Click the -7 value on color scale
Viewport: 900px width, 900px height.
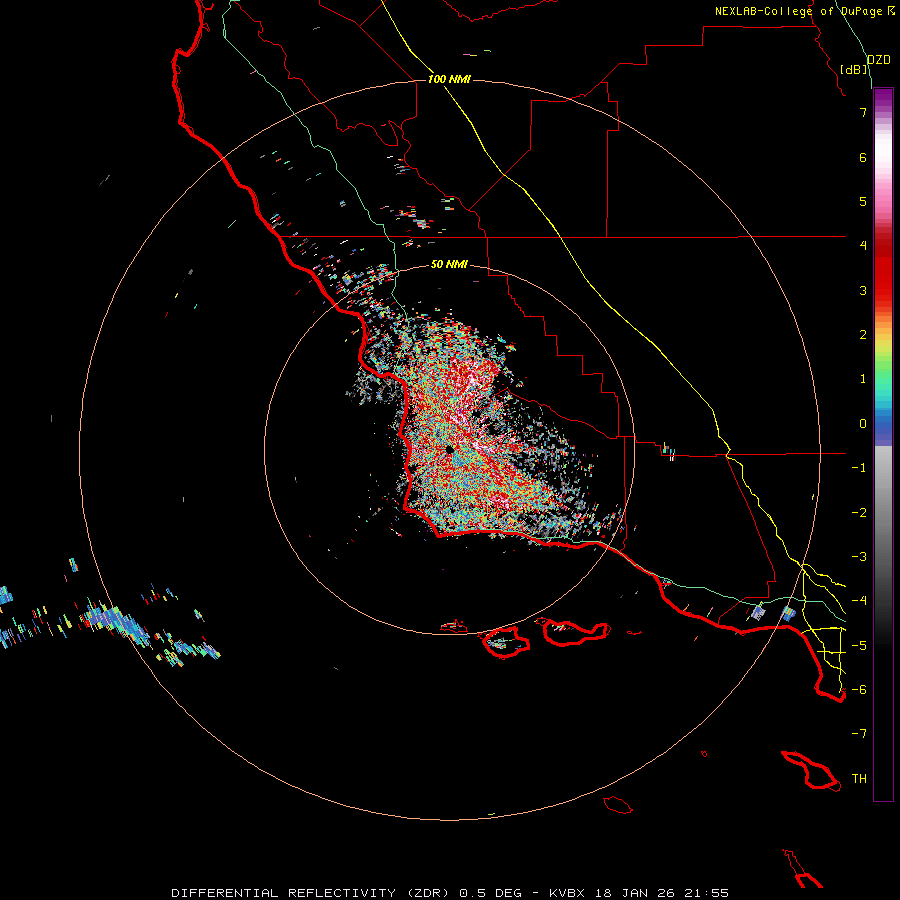point(859,734)
